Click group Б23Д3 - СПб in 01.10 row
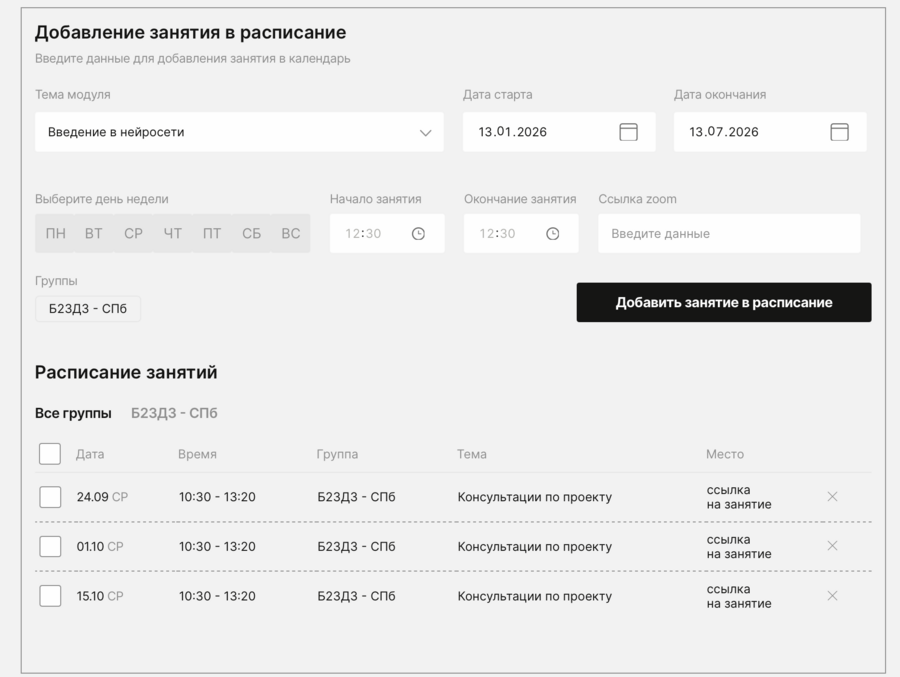Image resolution: width=900 pixels, height=677 pixels. (x=356, y=546)
